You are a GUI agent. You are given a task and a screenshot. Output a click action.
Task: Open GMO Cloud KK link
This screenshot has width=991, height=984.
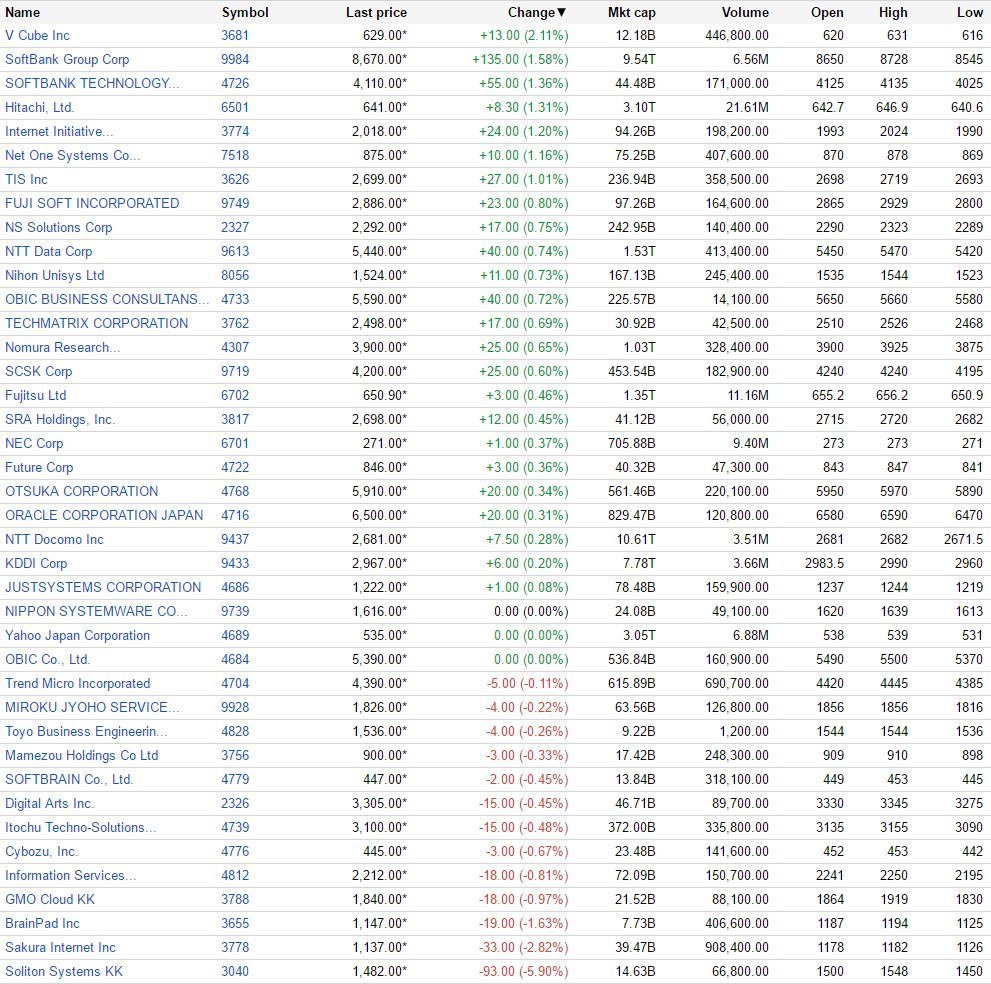coord(50,900)
